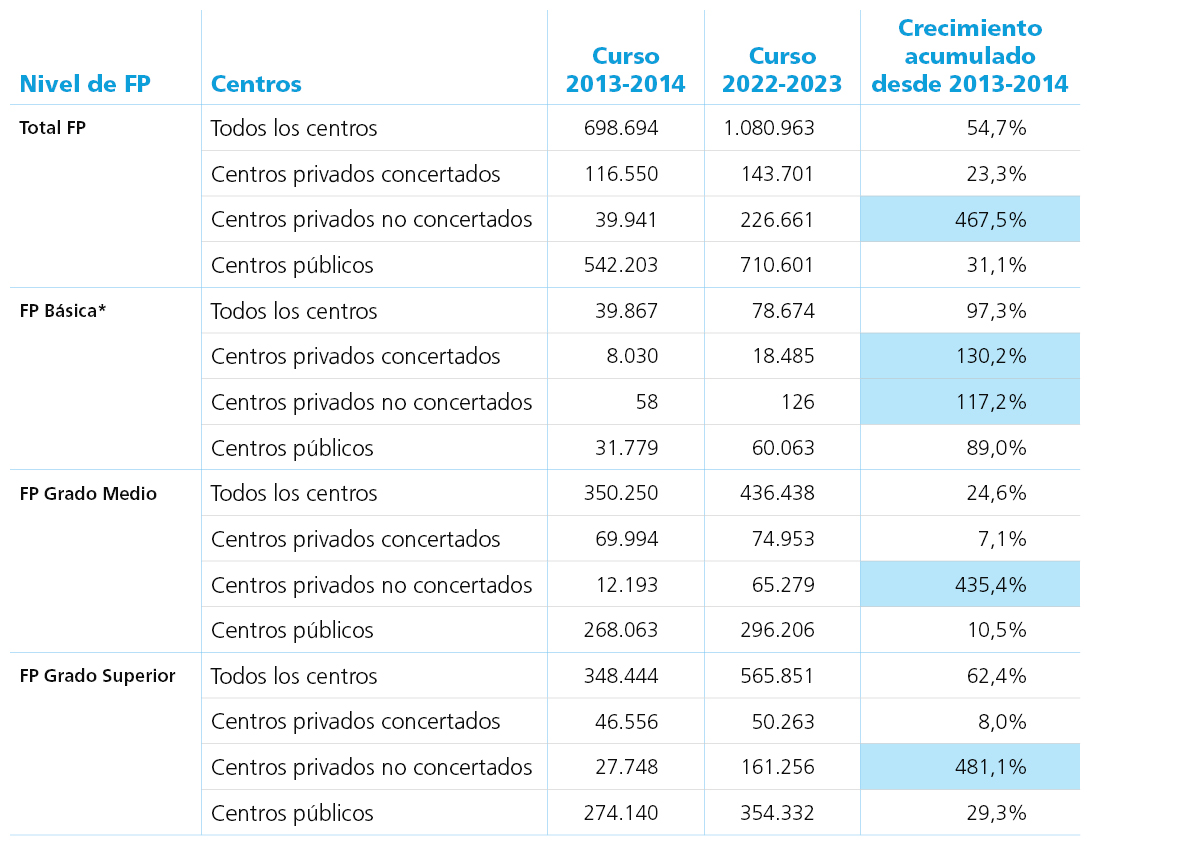The image size is (1180, 845).
Task: Select the 354.332 value cell
Action: (777, 813)
